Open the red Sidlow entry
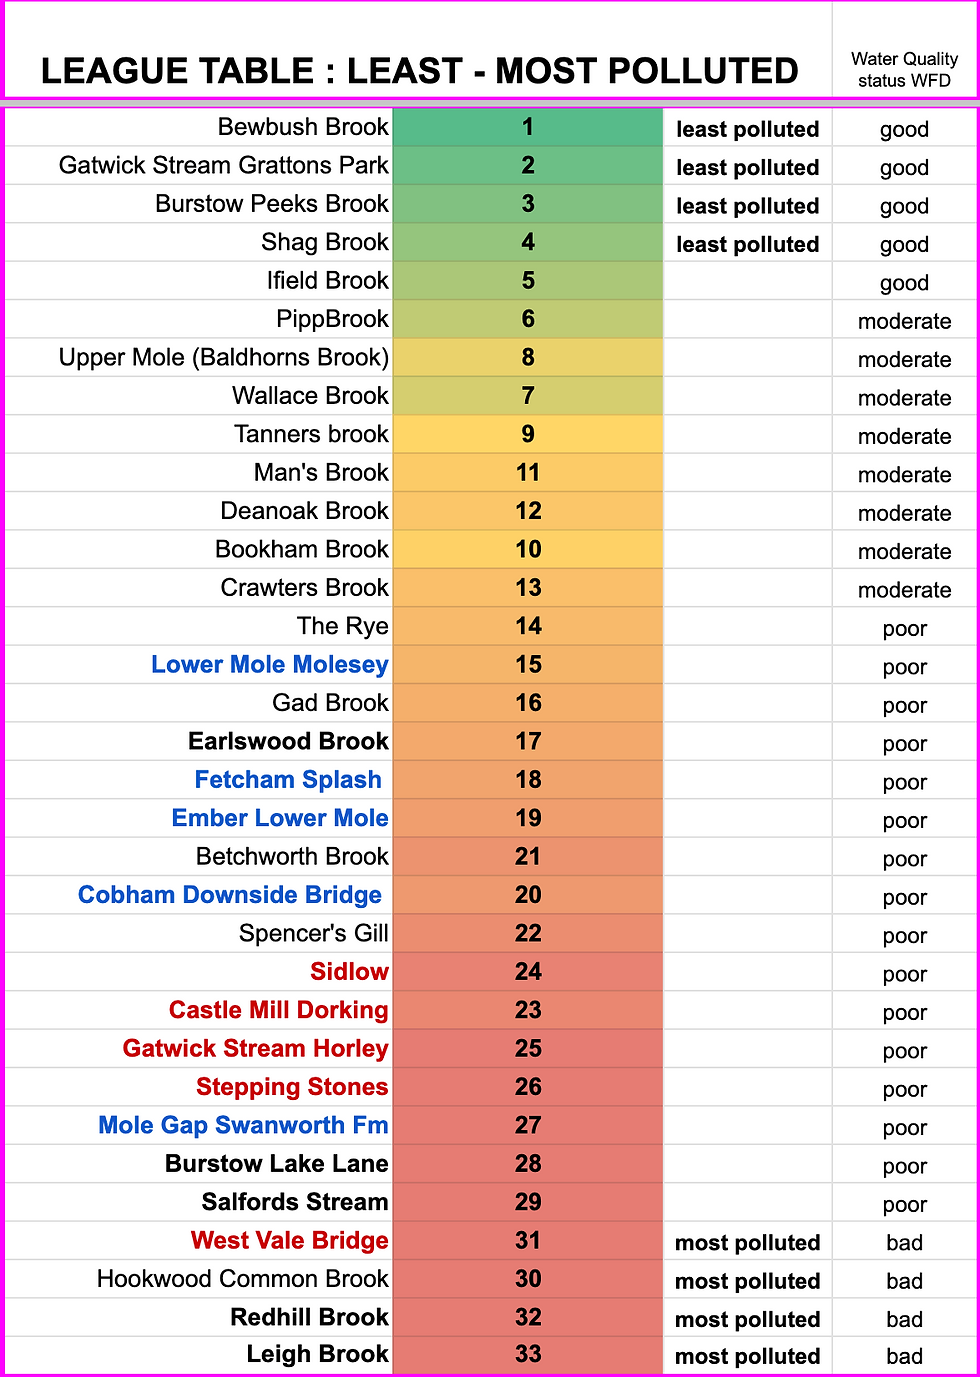 pos(349,972)
